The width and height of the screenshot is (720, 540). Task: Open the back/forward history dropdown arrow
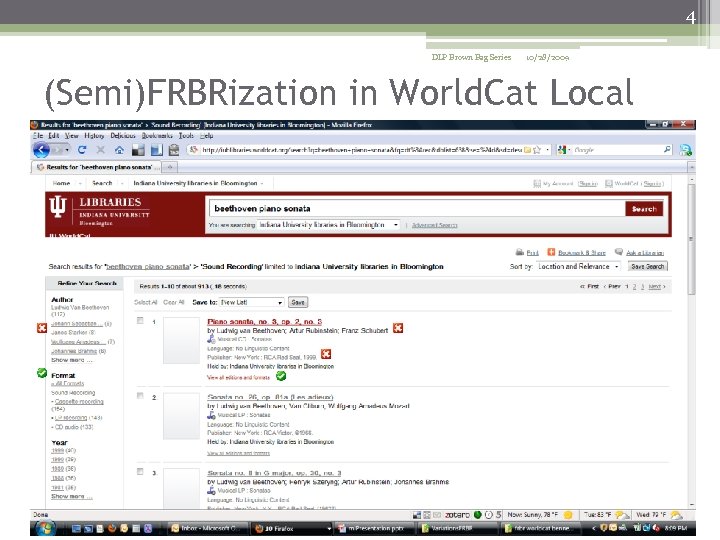(x=67, y=150)
